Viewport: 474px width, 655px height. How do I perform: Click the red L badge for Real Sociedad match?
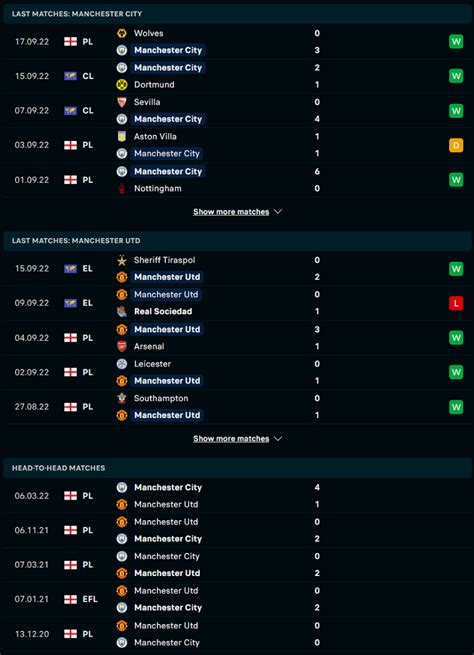tap(456, 303)
